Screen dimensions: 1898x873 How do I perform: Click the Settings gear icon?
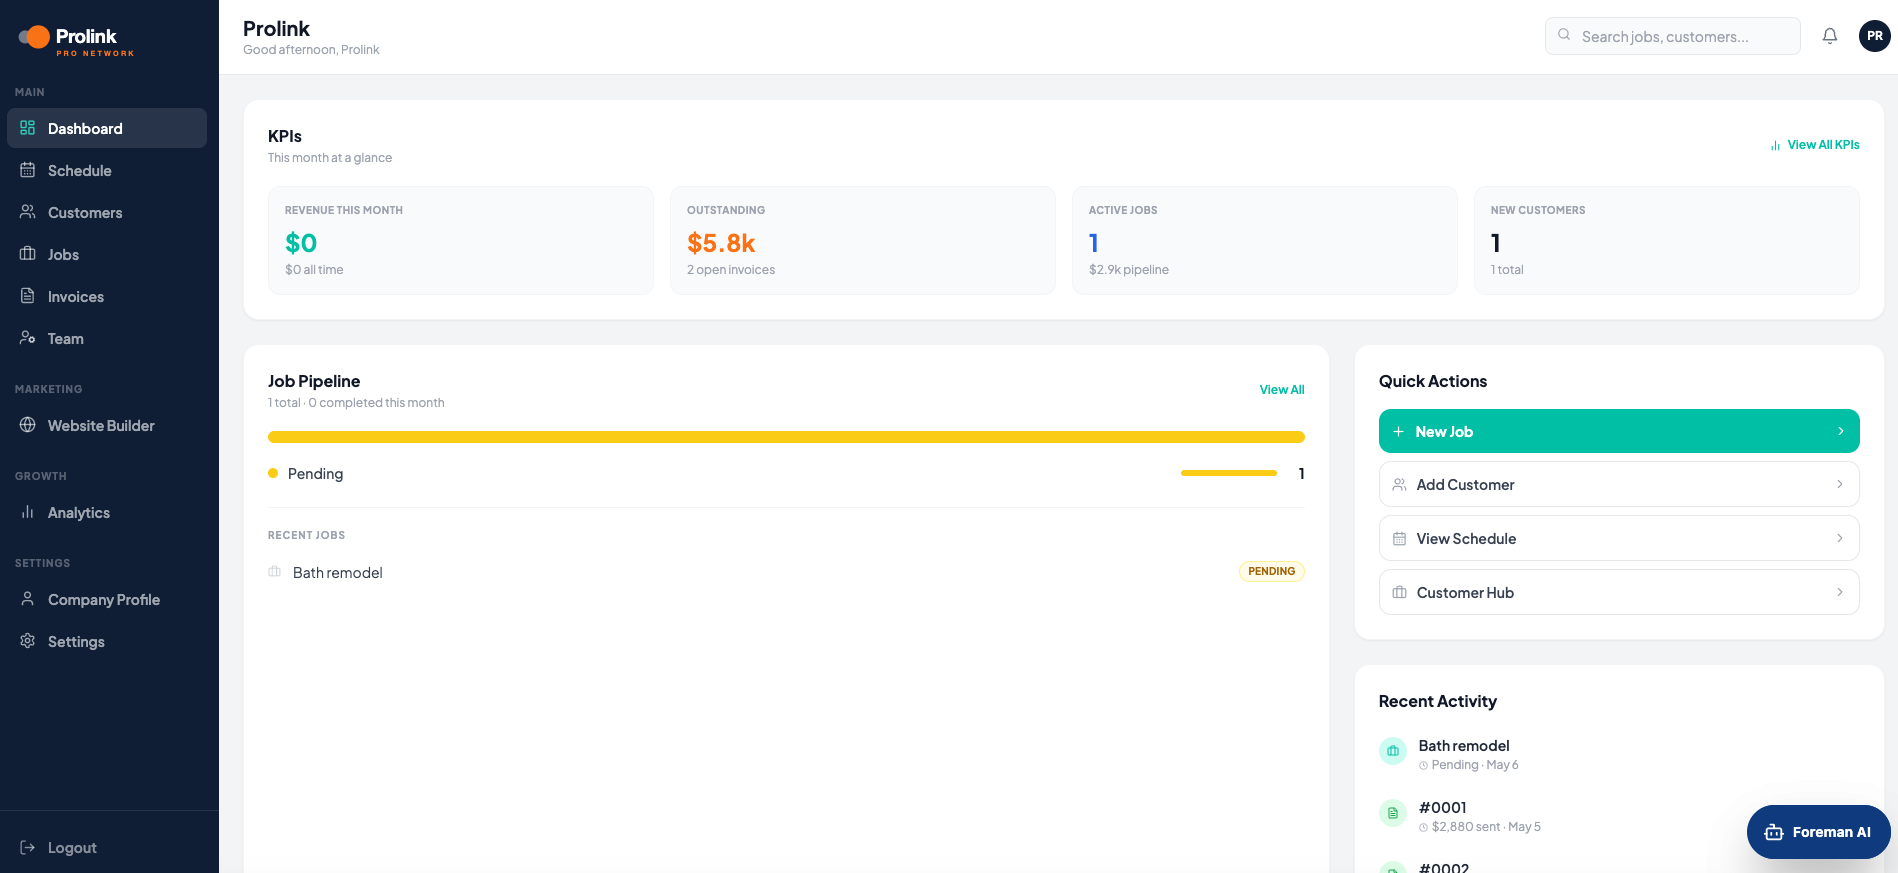28,641
